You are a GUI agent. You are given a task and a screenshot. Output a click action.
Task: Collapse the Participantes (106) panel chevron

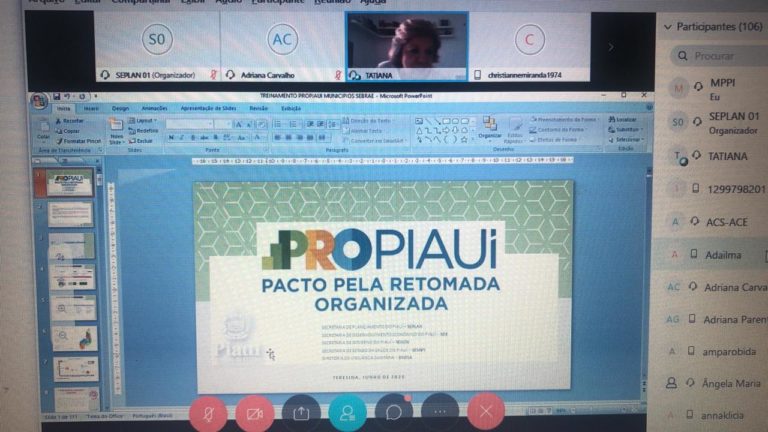click(x=668, y=27)
